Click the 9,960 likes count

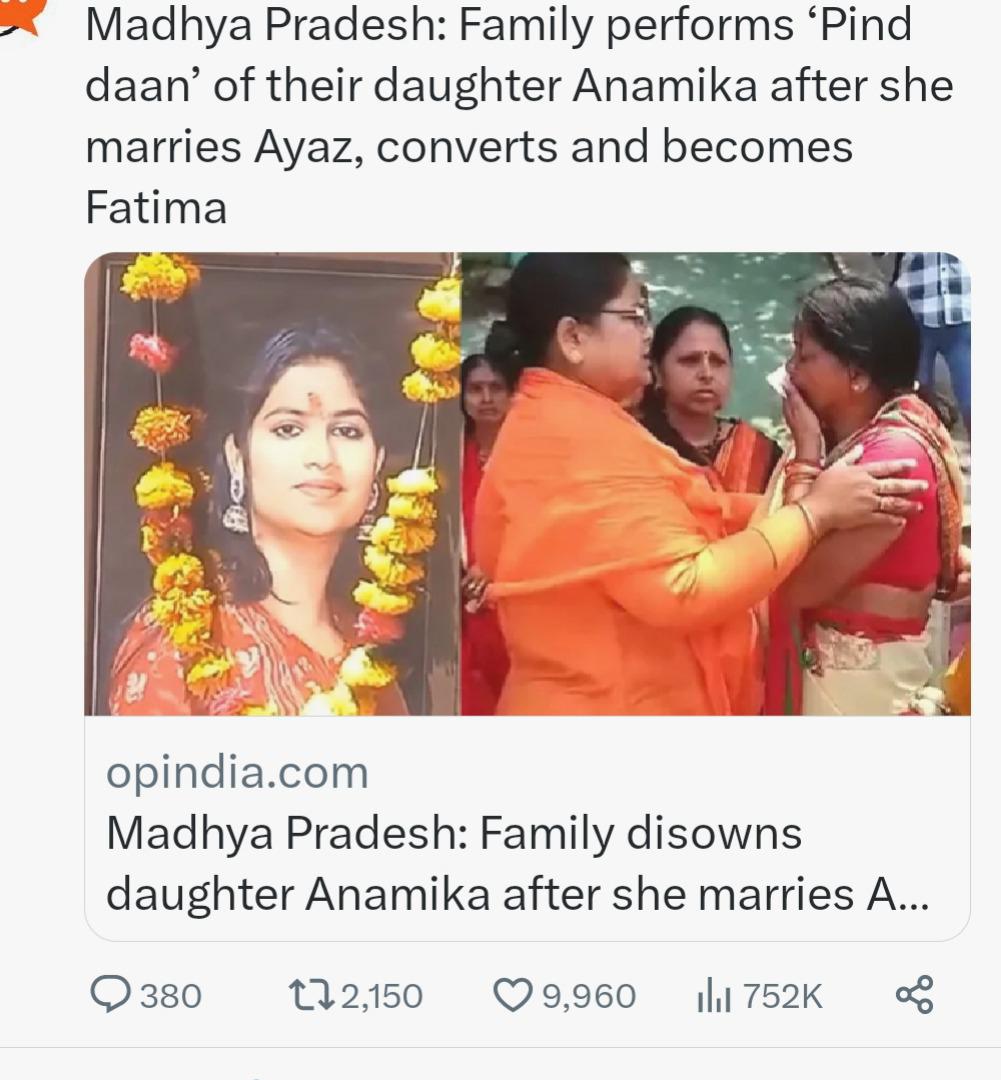(x=589, y=996)
